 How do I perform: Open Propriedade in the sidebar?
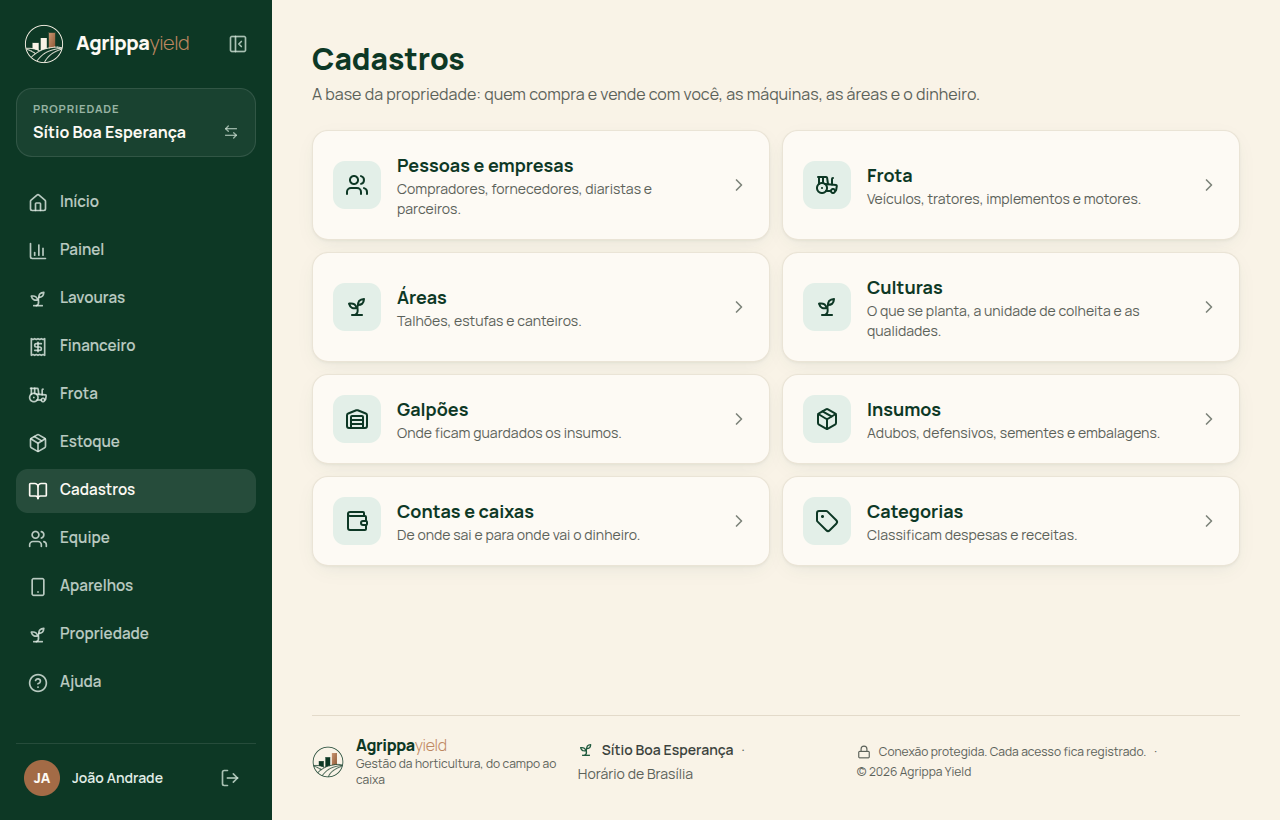point(136,634)
